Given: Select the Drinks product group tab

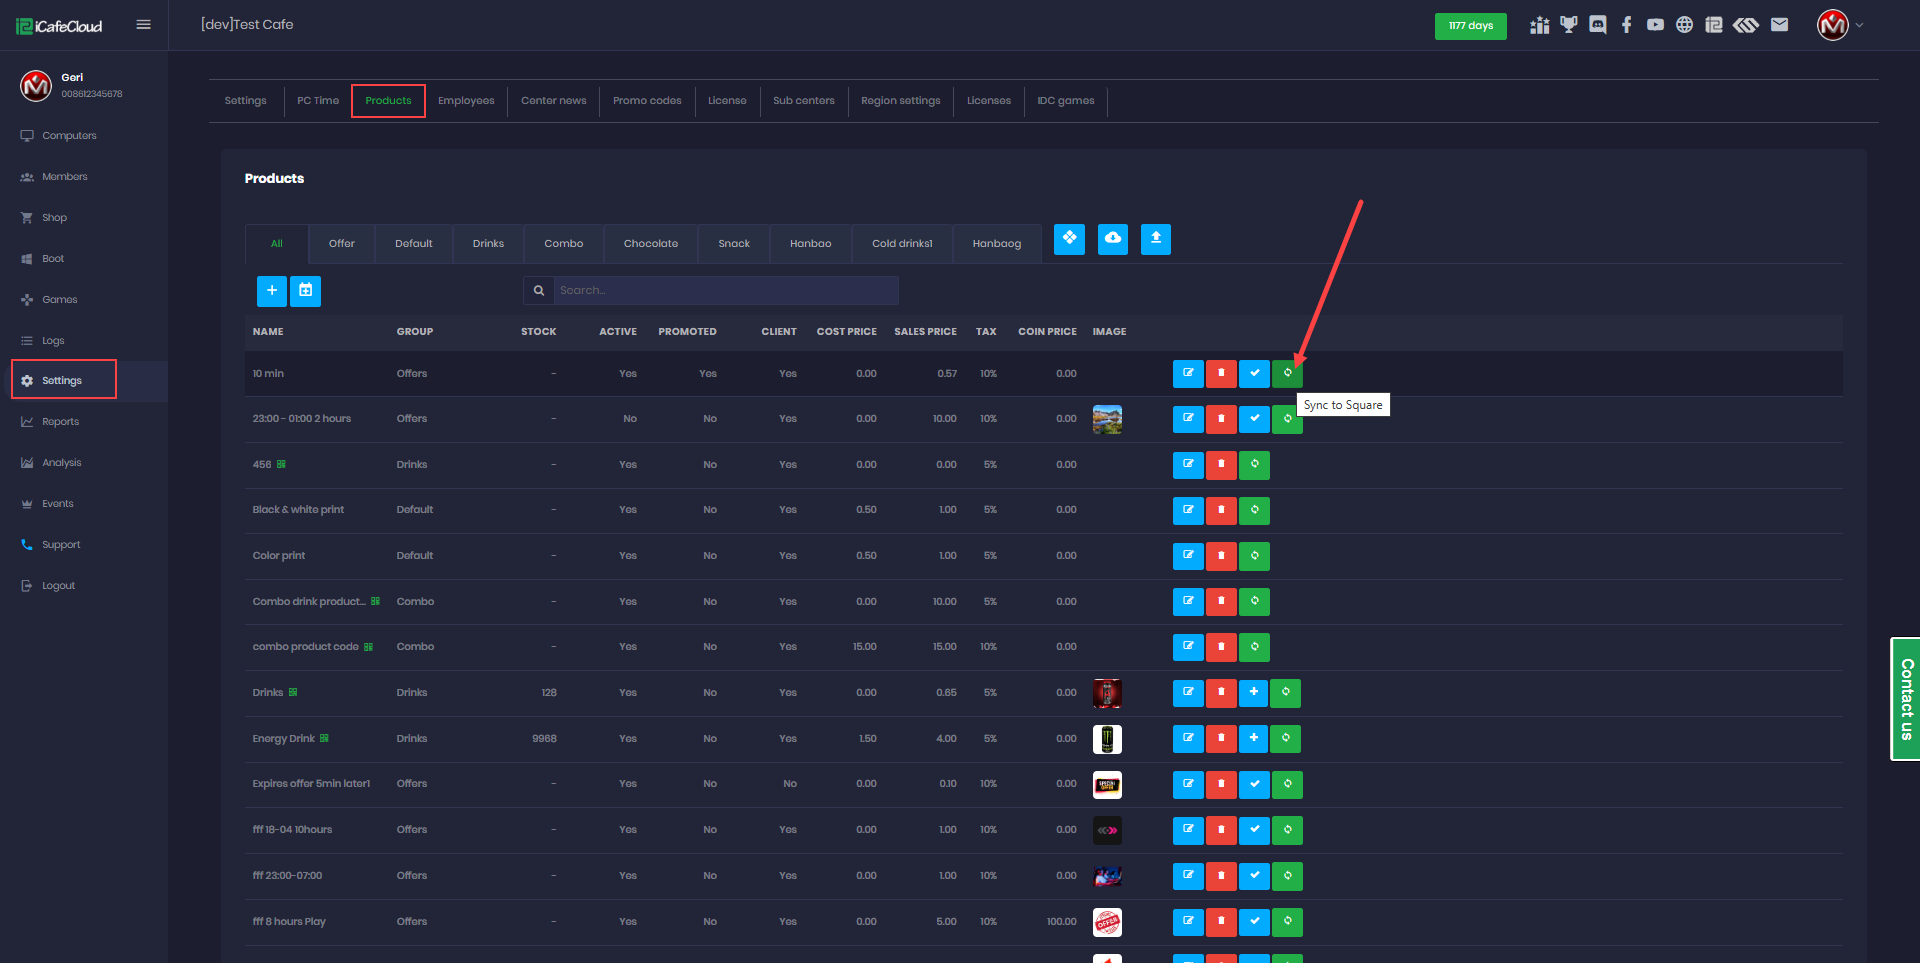Looking at the screenshot, I should [x=488, y=244].
